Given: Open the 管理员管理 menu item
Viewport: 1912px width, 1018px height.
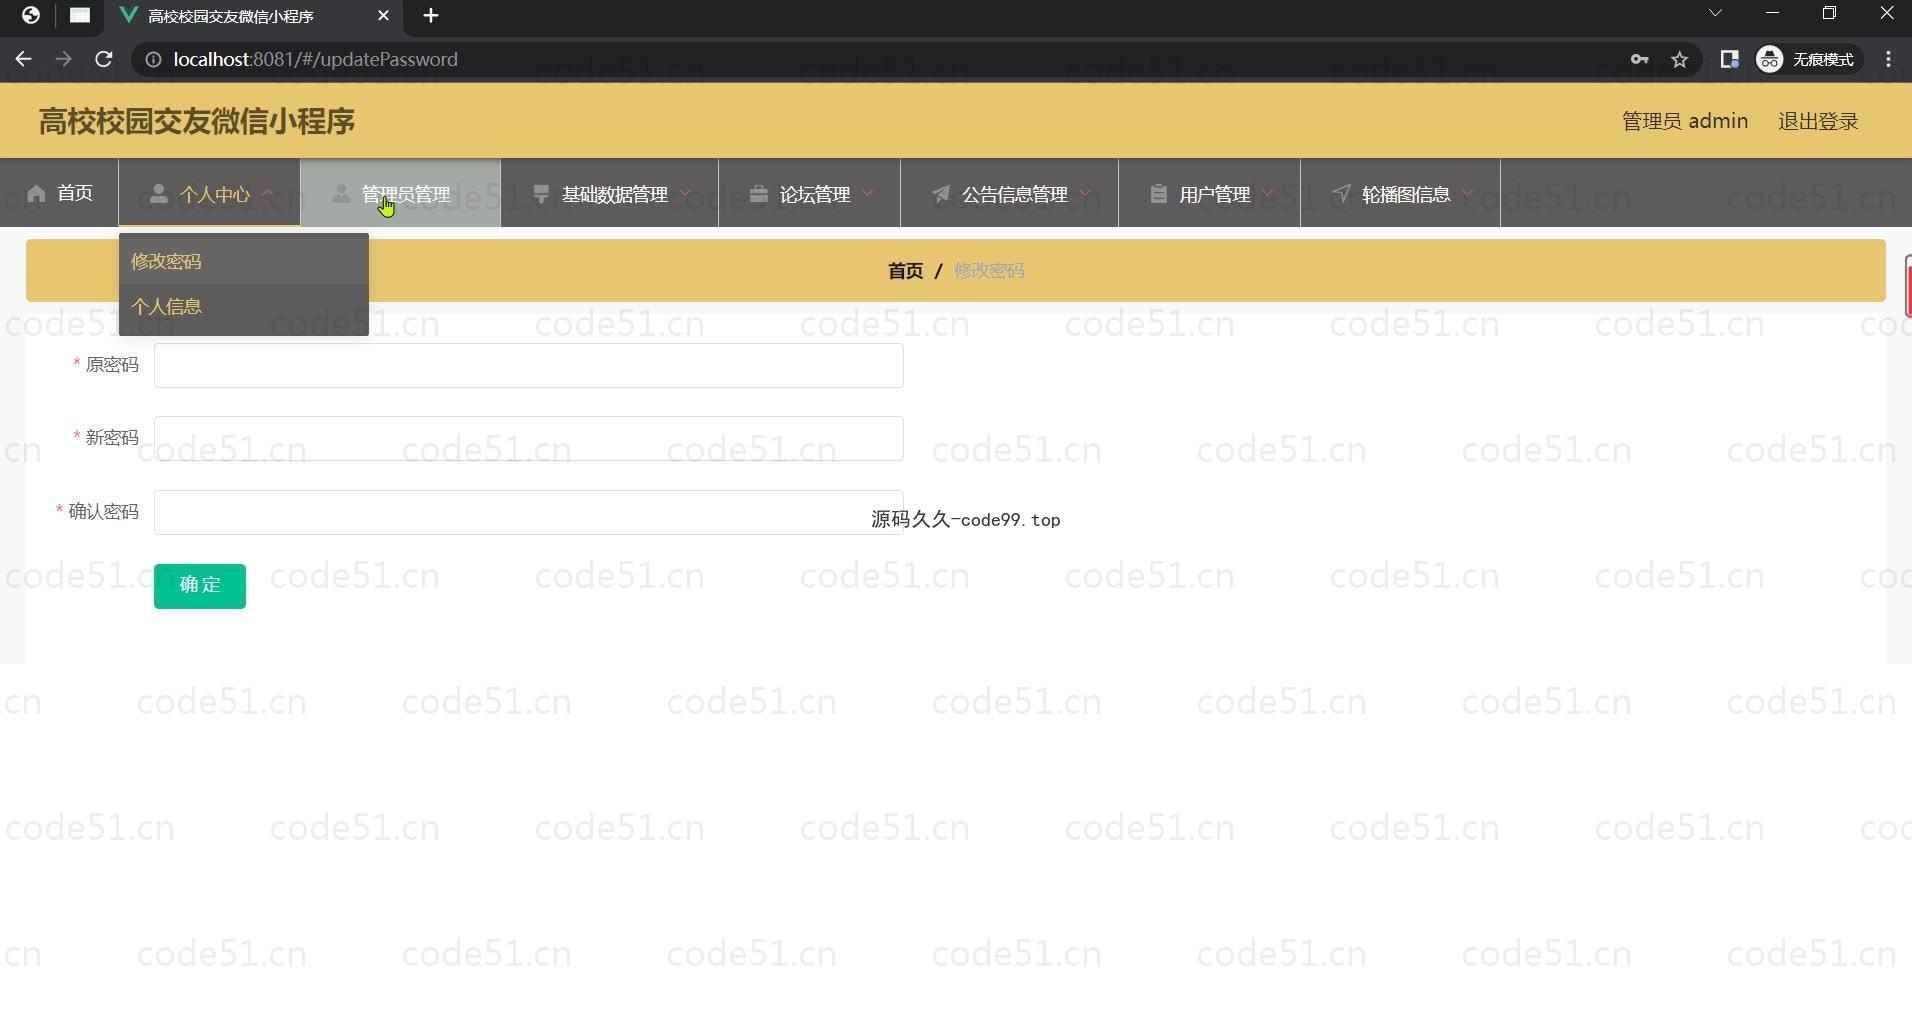Looking at the screenshot, I should [400, 193].
